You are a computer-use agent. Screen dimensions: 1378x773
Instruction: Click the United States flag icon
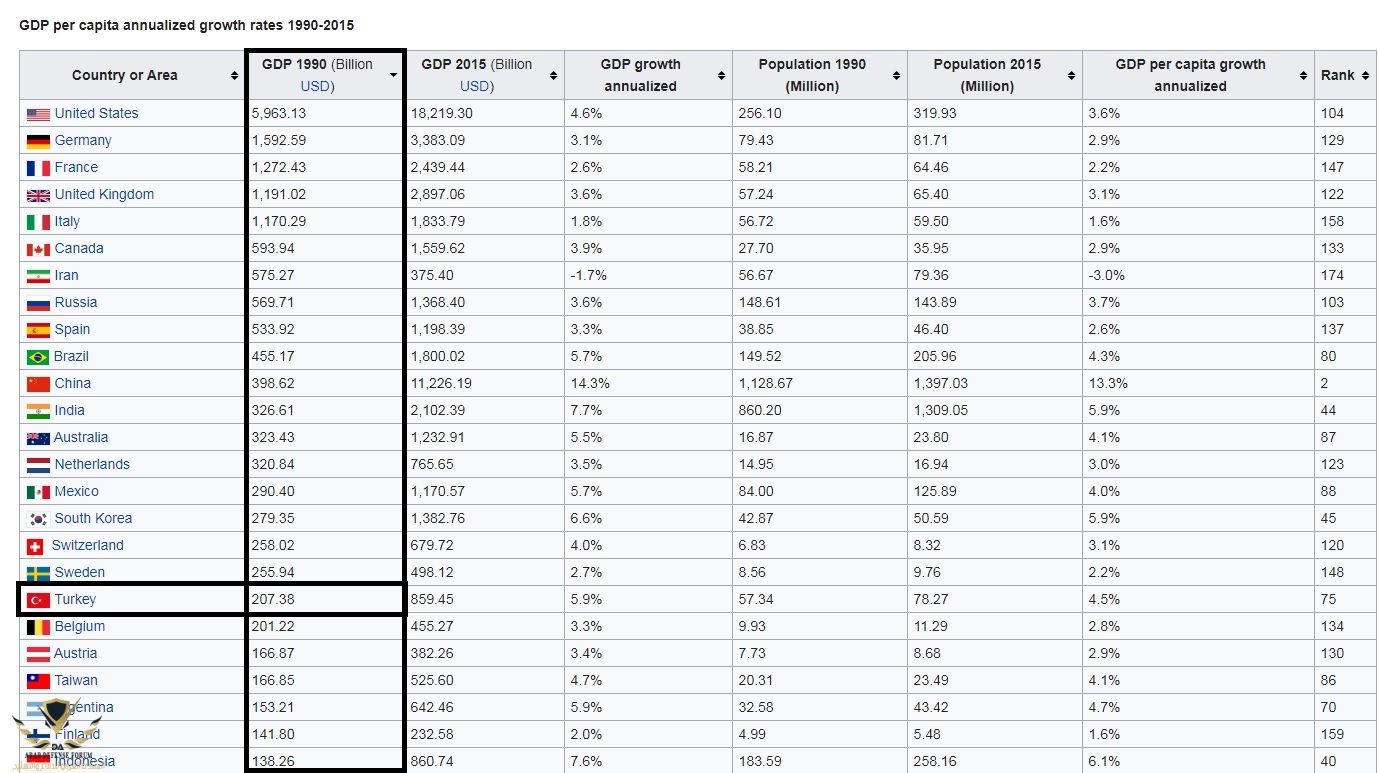38,114
